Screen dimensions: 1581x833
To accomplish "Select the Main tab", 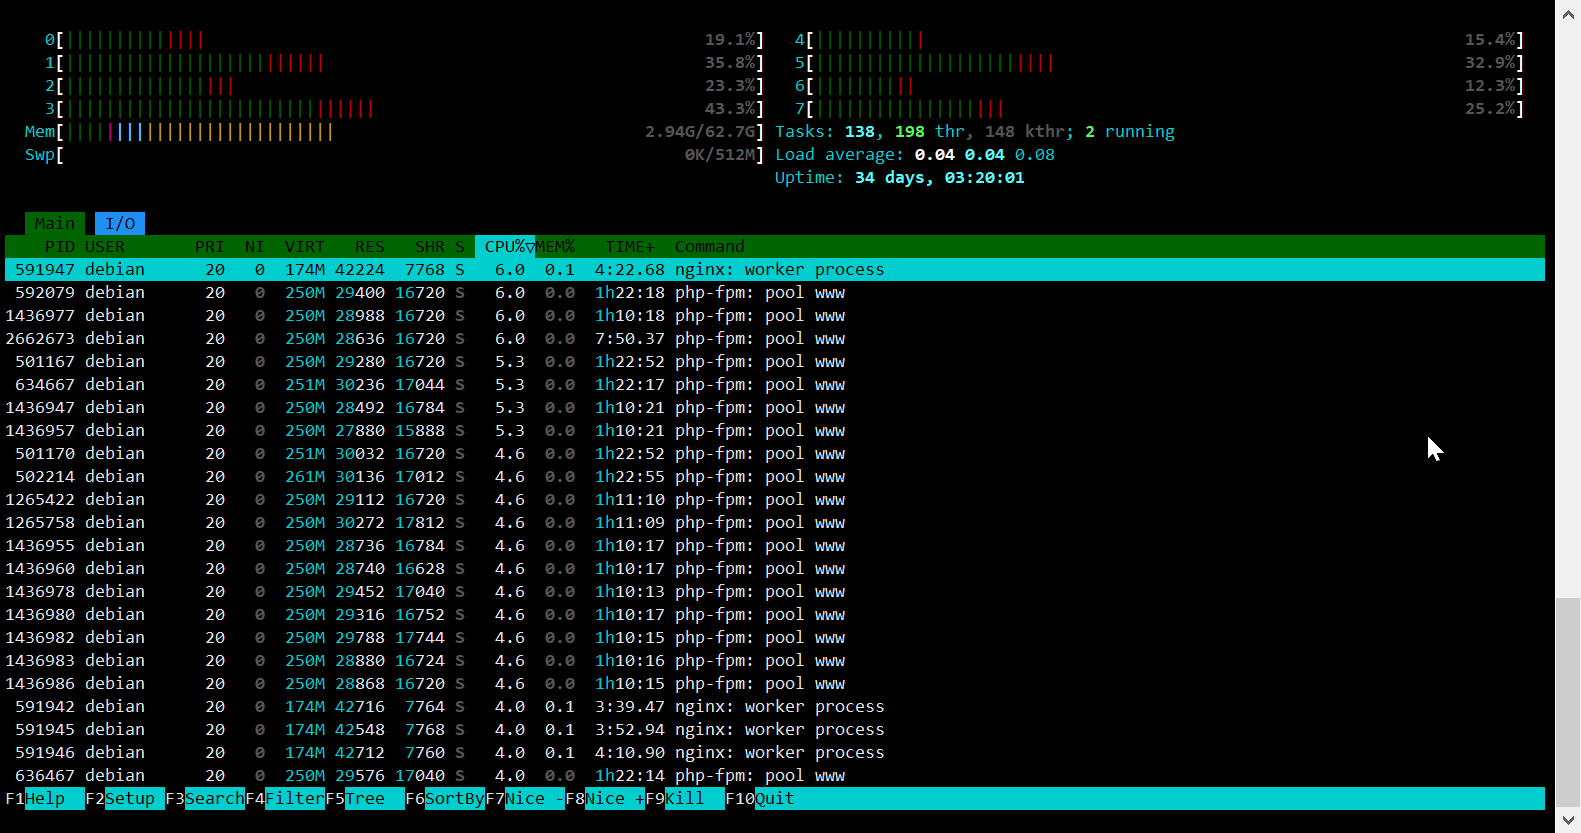I will (x=54, y=223).
